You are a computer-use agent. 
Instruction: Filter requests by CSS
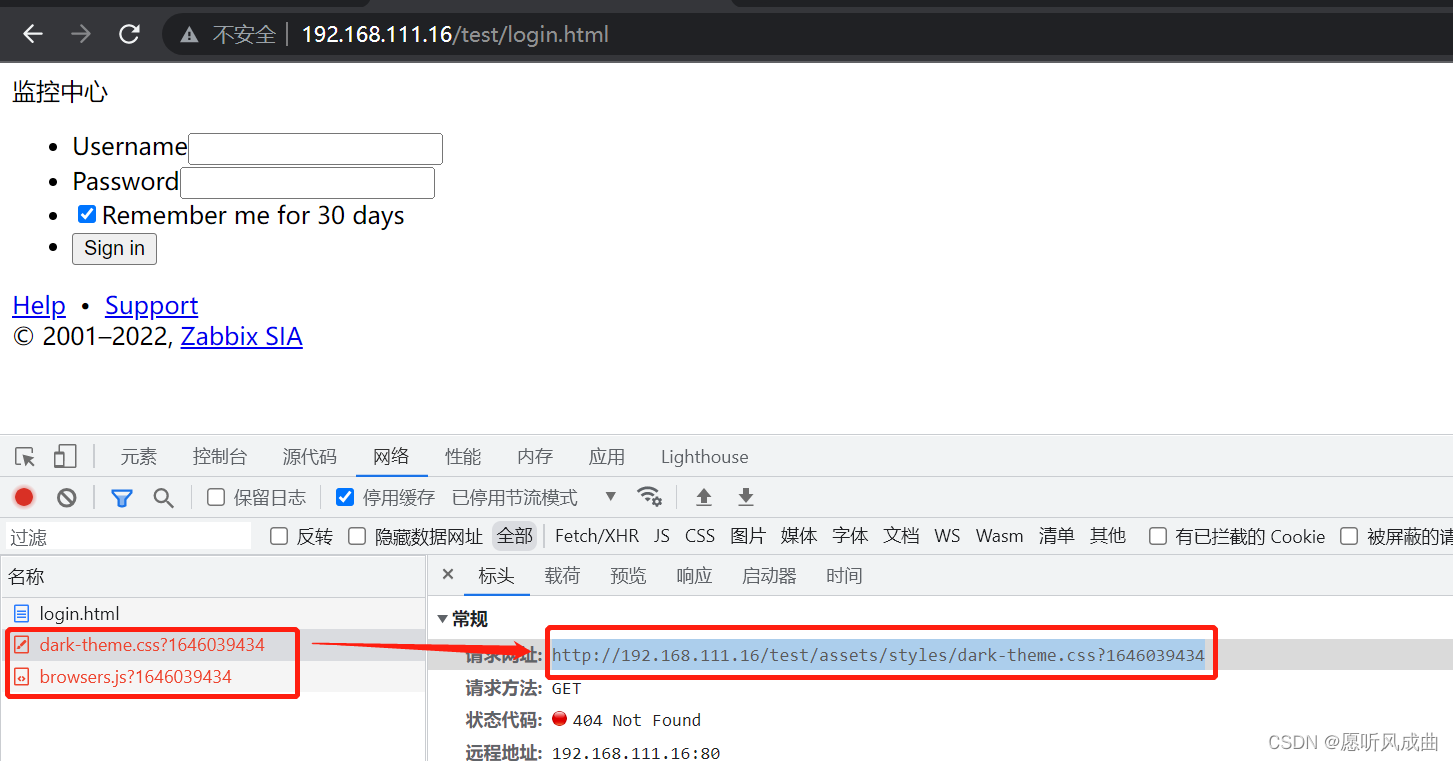[700, 536]
